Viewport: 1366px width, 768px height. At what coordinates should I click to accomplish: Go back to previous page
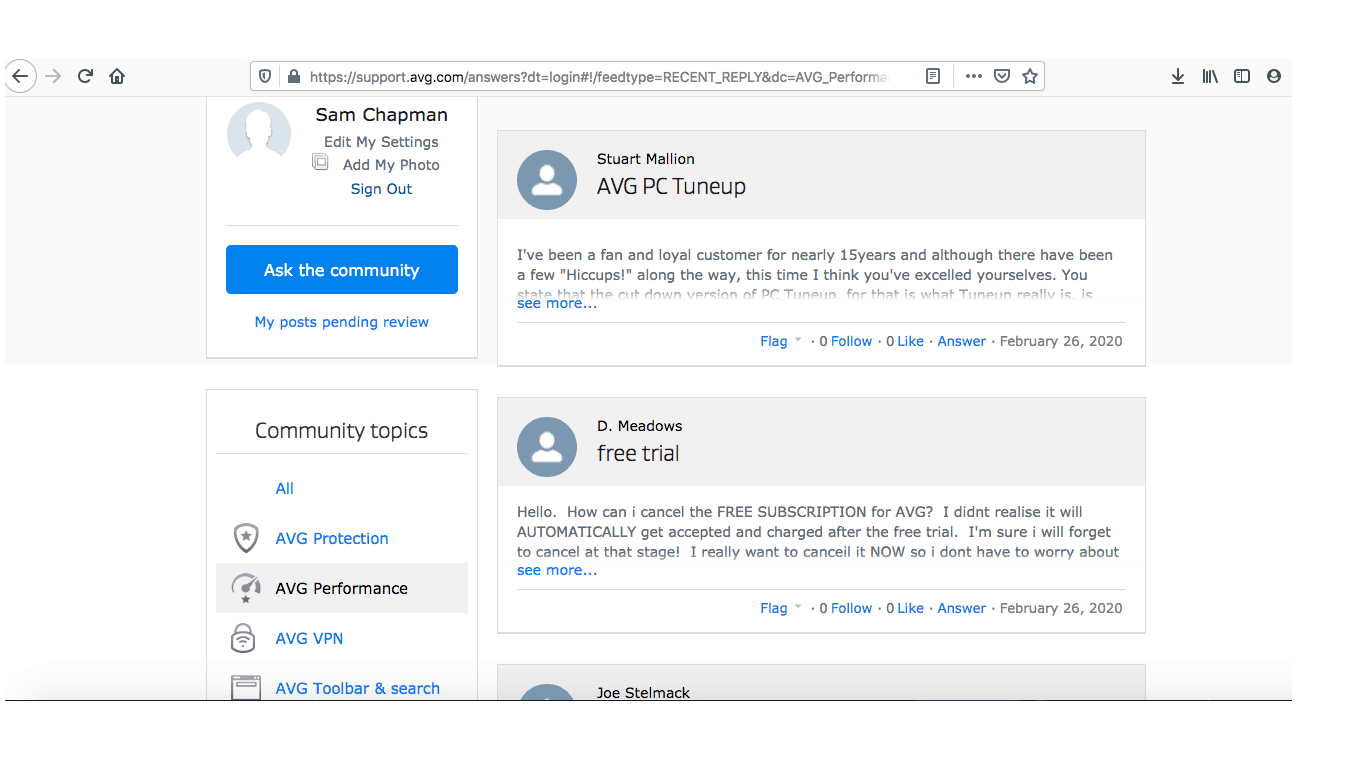pos(20,76)
